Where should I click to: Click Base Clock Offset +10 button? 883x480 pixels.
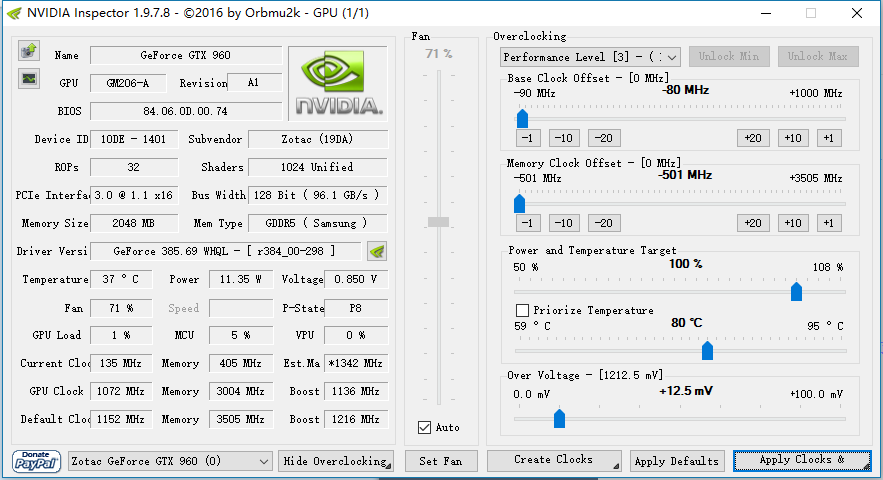793,138
